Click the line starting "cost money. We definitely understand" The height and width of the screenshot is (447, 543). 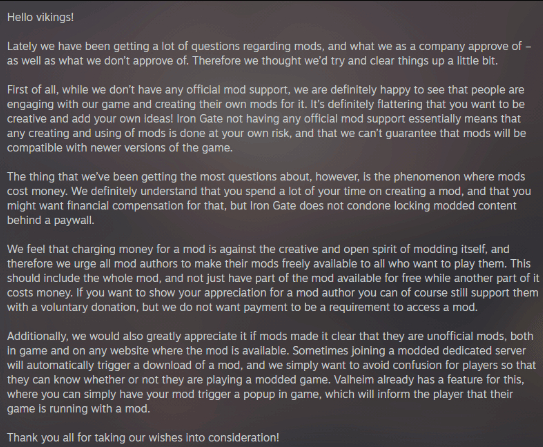pos(269,191)
